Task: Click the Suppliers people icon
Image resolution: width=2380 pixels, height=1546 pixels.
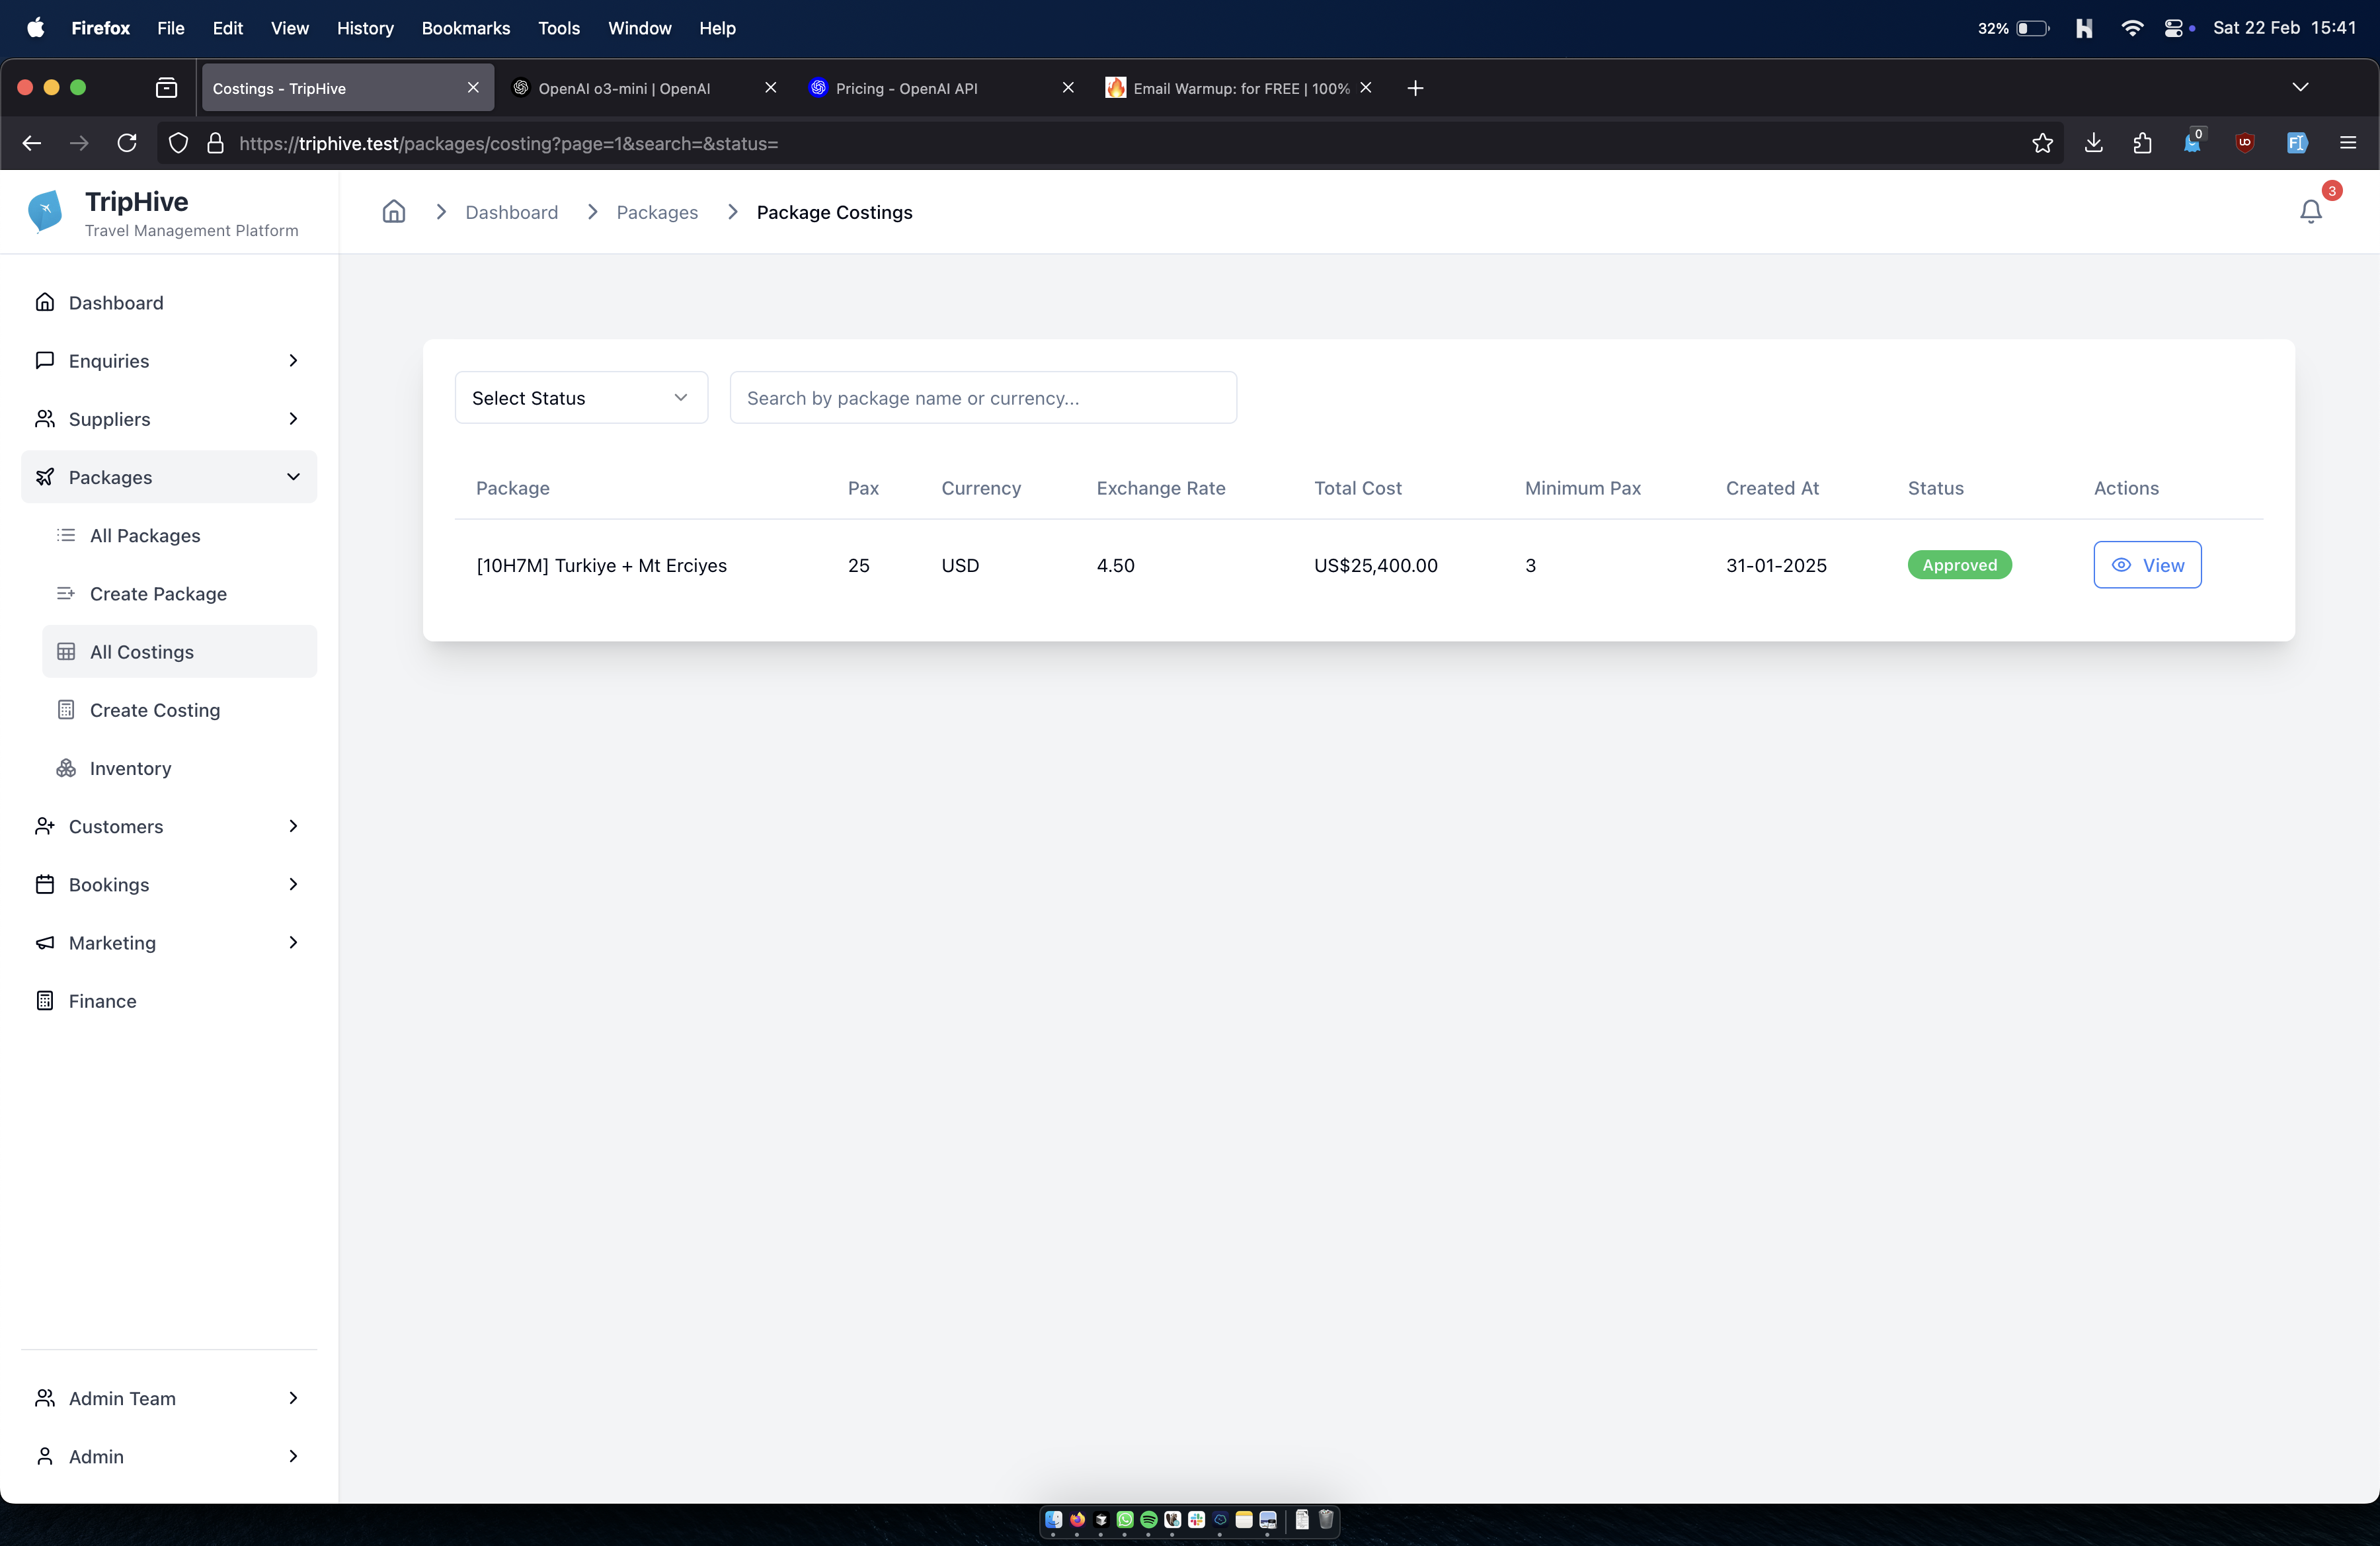Action: (x=45, y=418)
